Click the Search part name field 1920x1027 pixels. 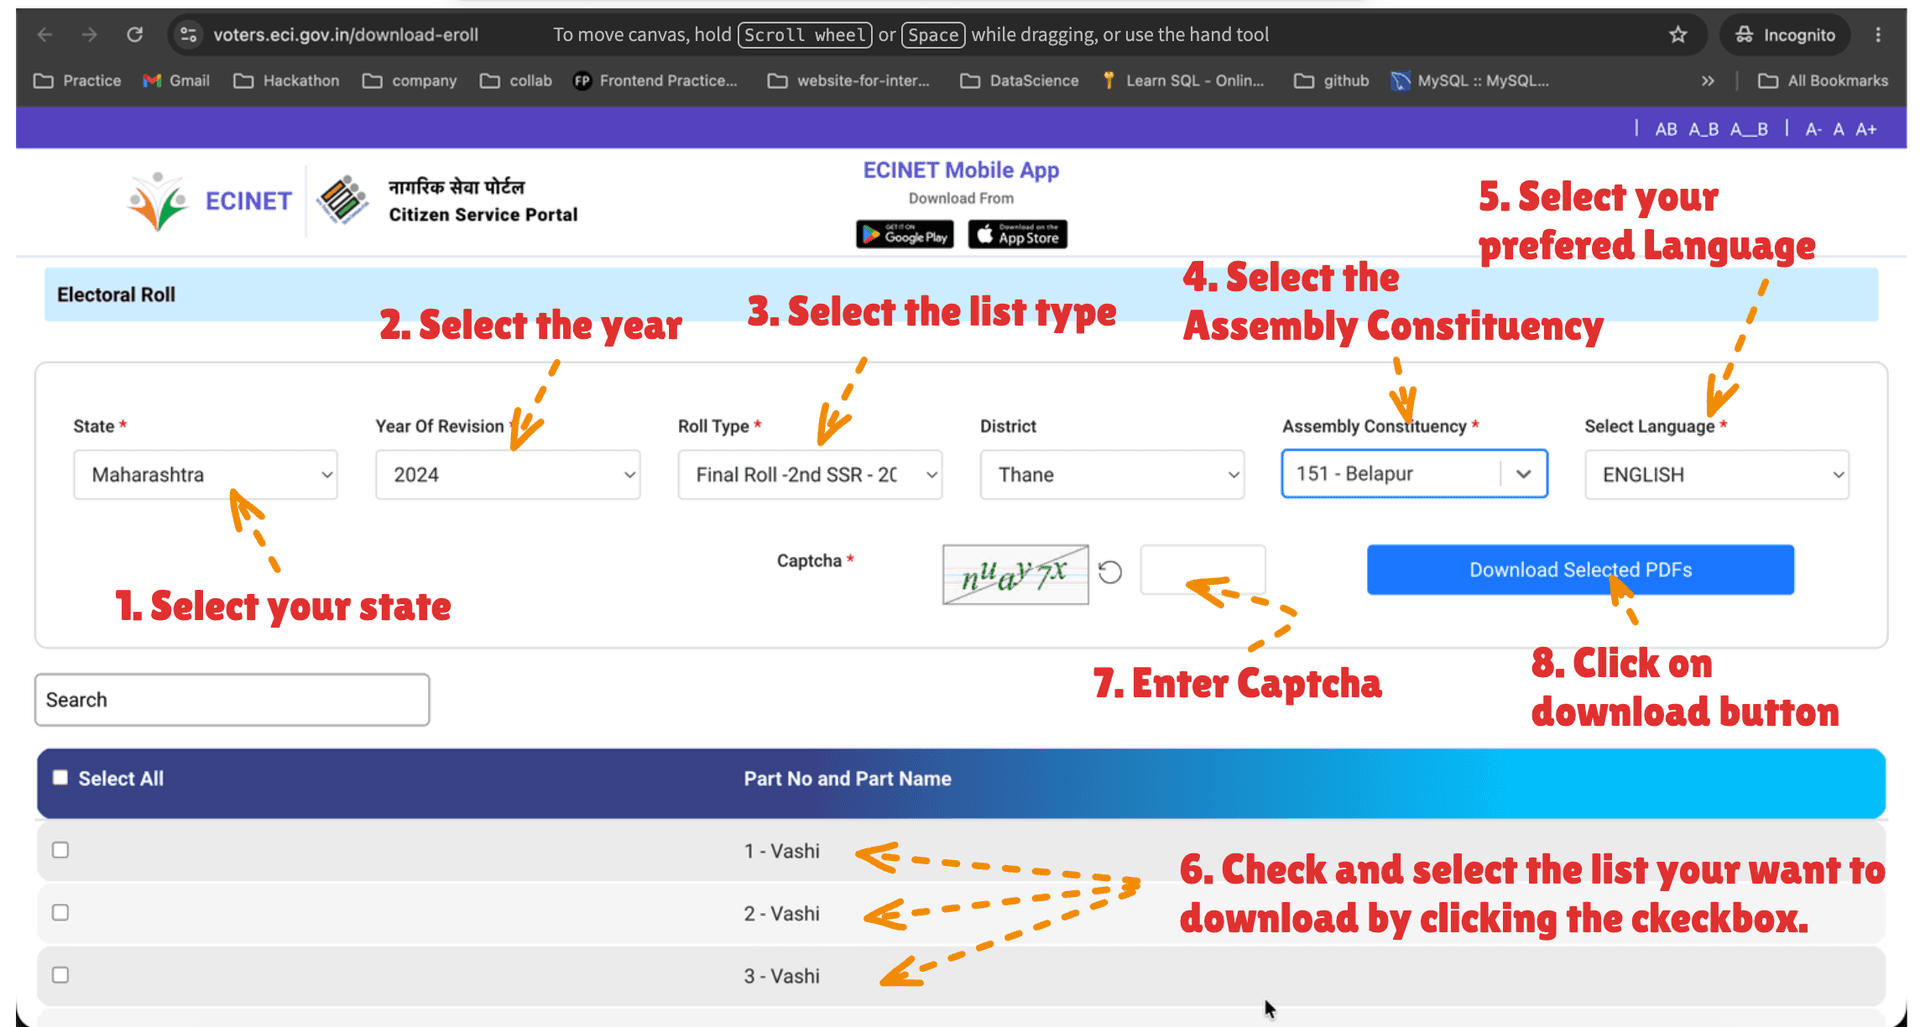(x=232, y=700)
